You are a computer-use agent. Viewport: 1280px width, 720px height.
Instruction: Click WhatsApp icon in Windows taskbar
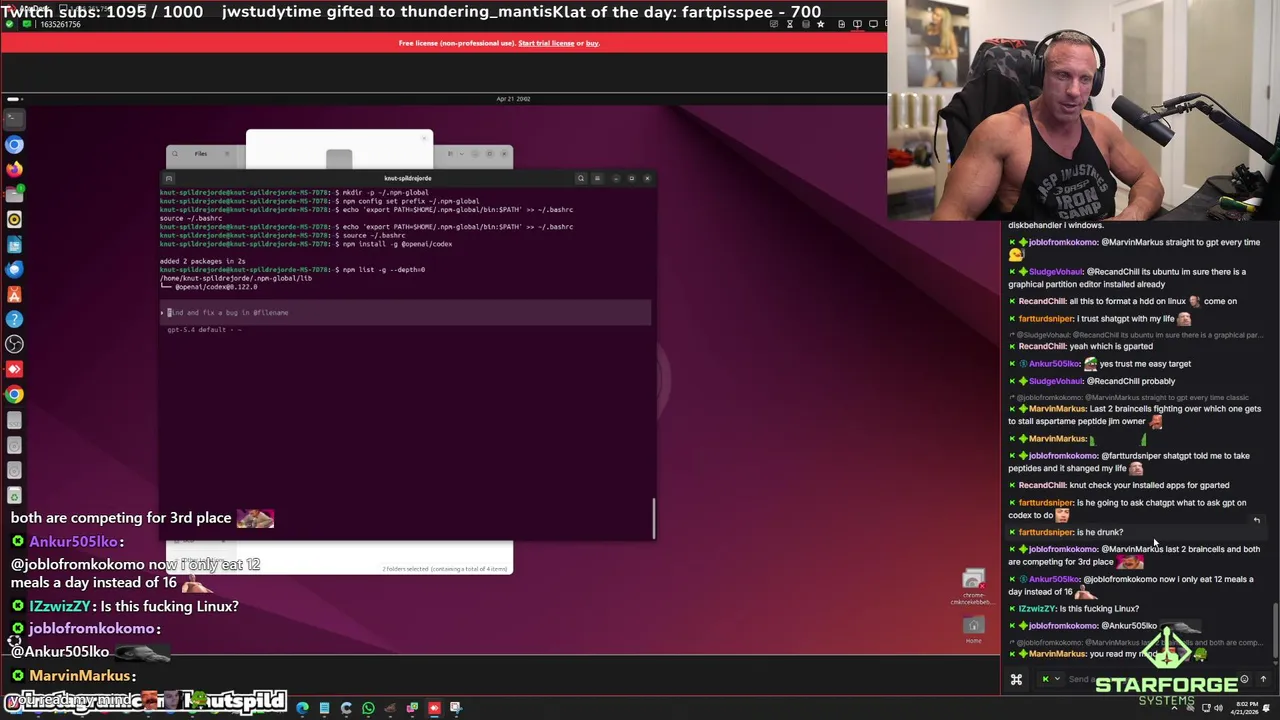point(368,708)
